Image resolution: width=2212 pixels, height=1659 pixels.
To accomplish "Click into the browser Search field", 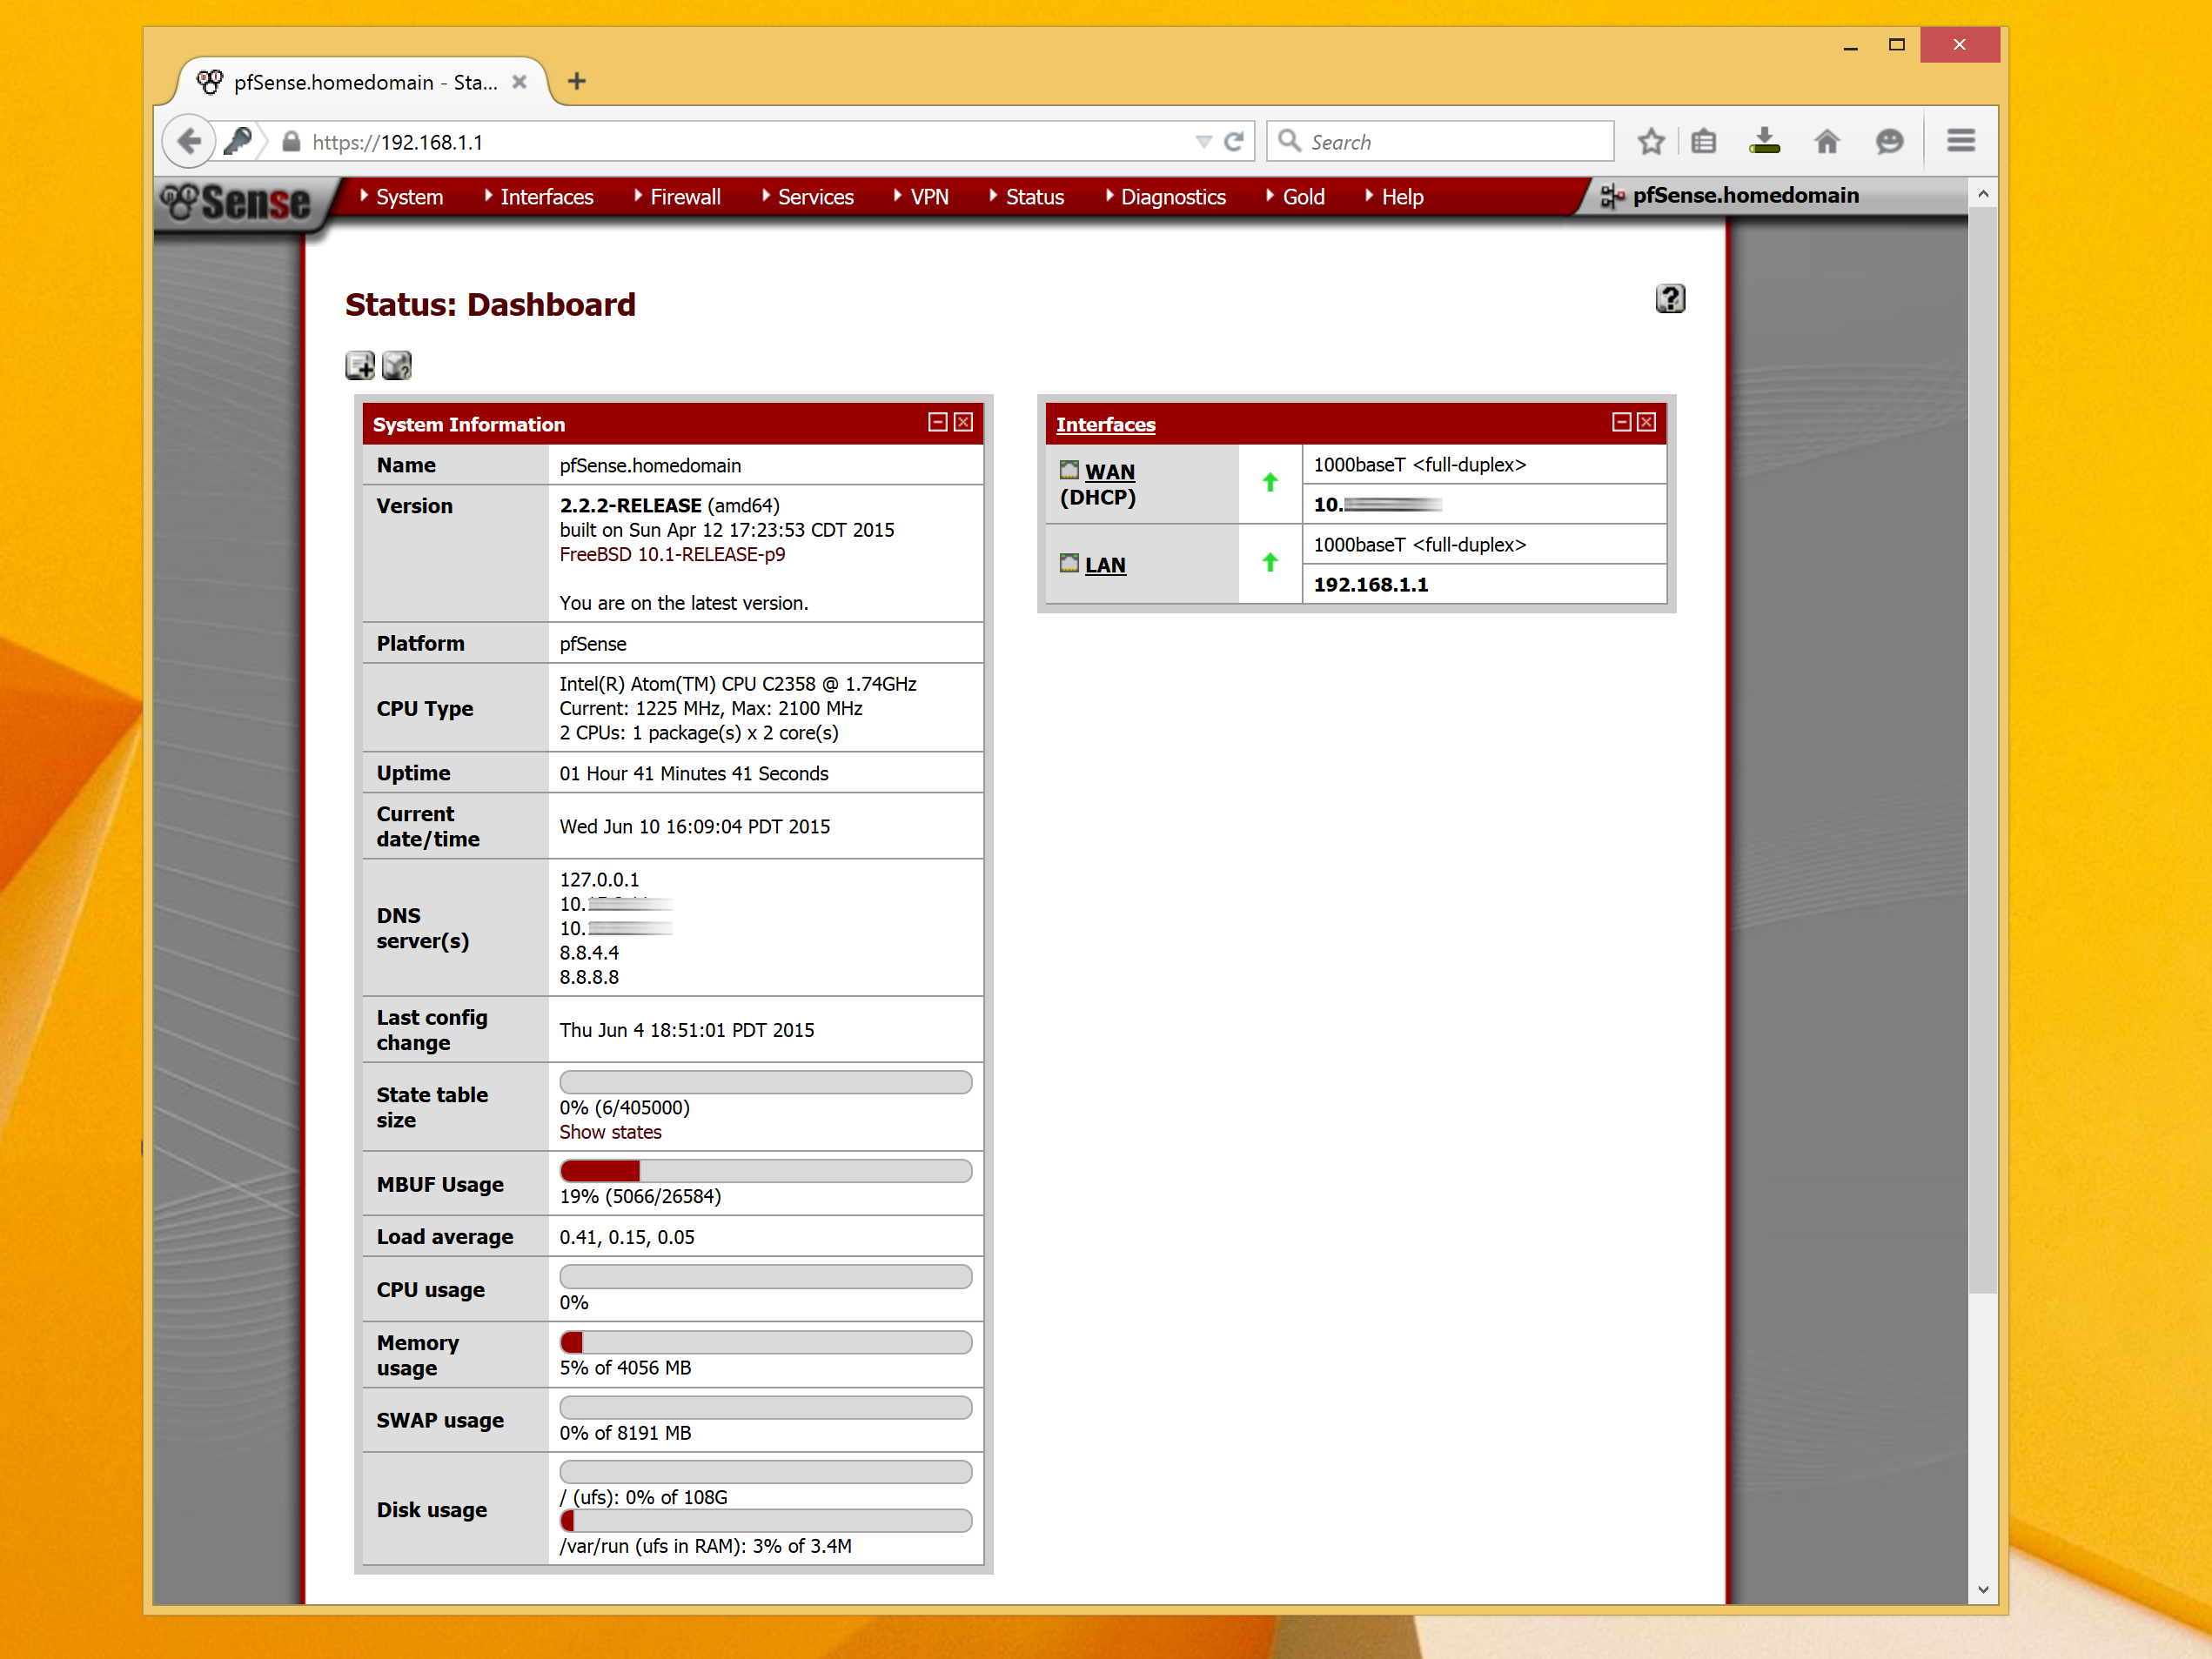I will (x=1441, y=142).
